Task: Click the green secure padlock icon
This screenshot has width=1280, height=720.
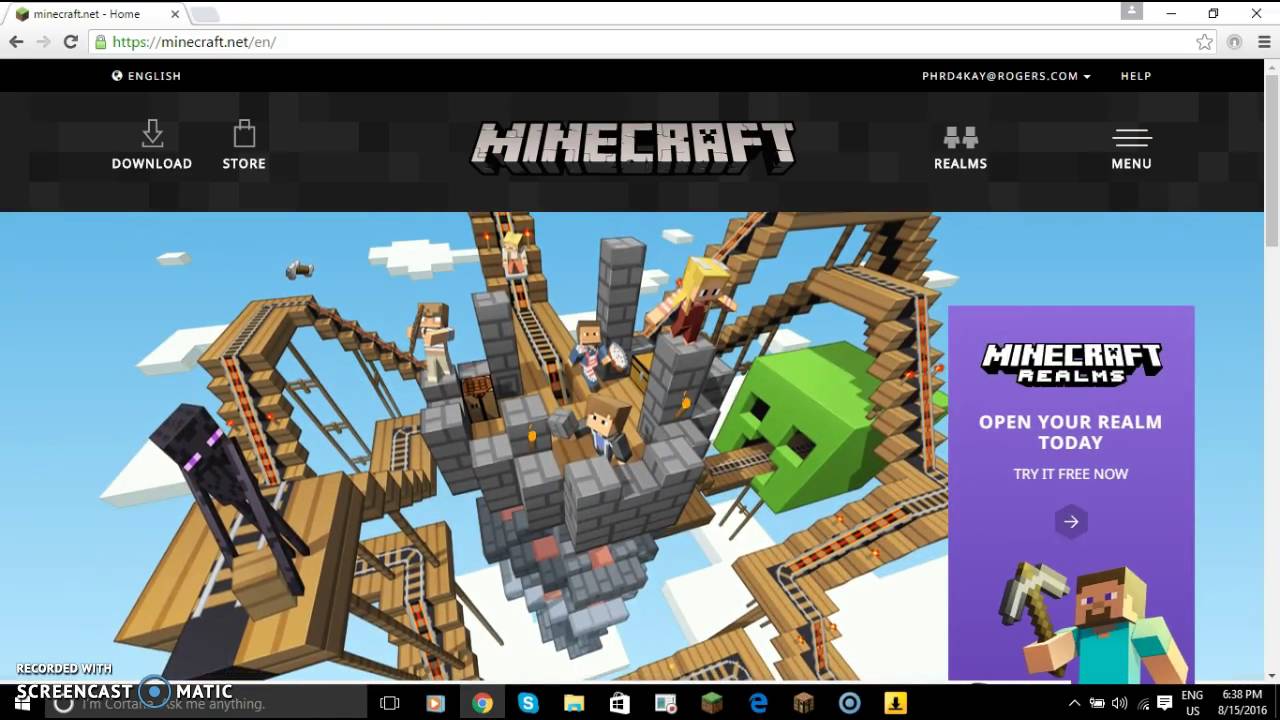Action: coord(100,42)
